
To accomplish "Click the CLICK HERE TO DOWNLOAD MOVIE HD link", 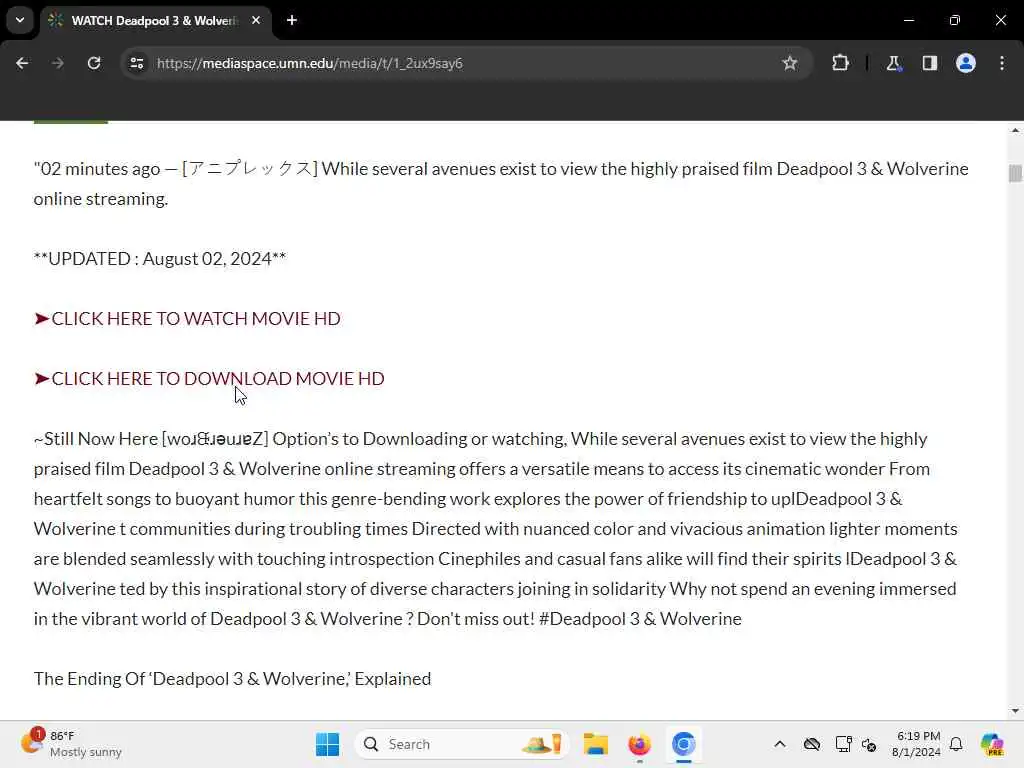I will [x=209, y=379].
